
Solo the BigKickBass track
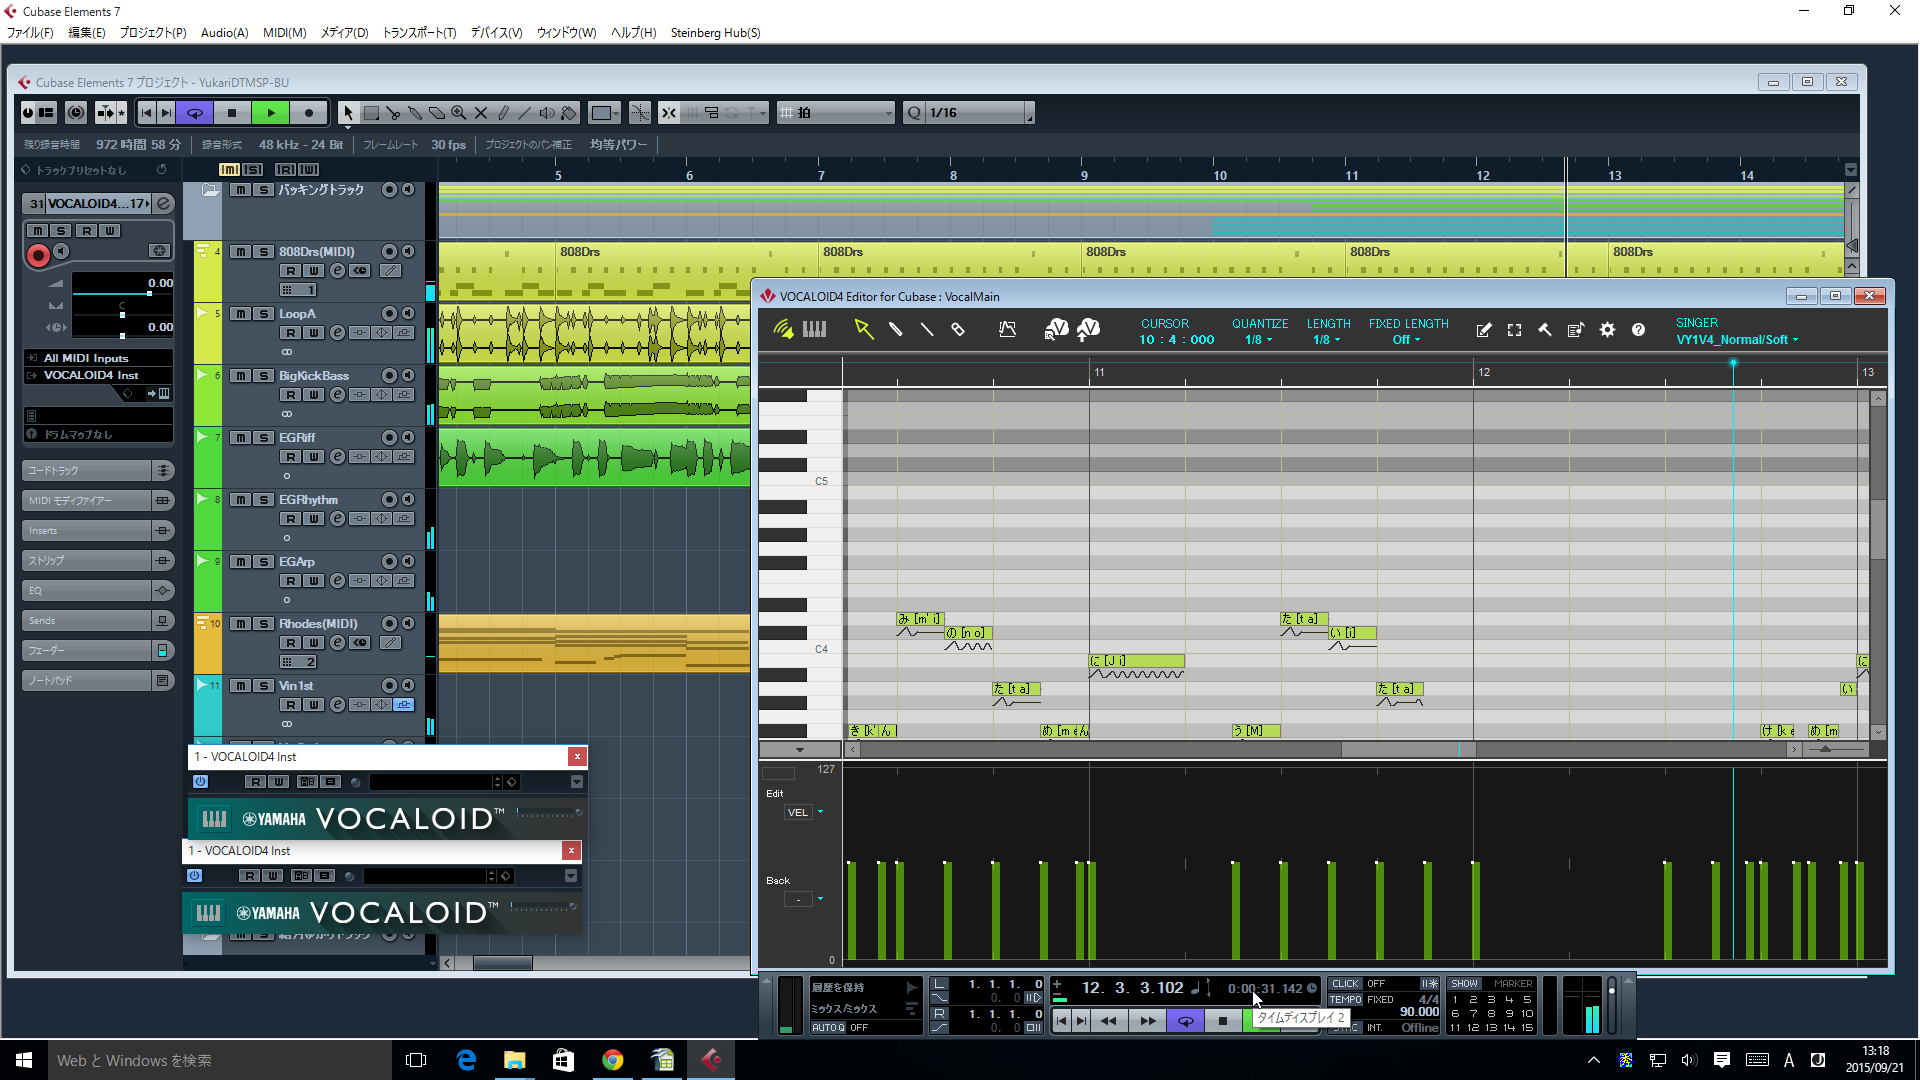pos(264,376)
